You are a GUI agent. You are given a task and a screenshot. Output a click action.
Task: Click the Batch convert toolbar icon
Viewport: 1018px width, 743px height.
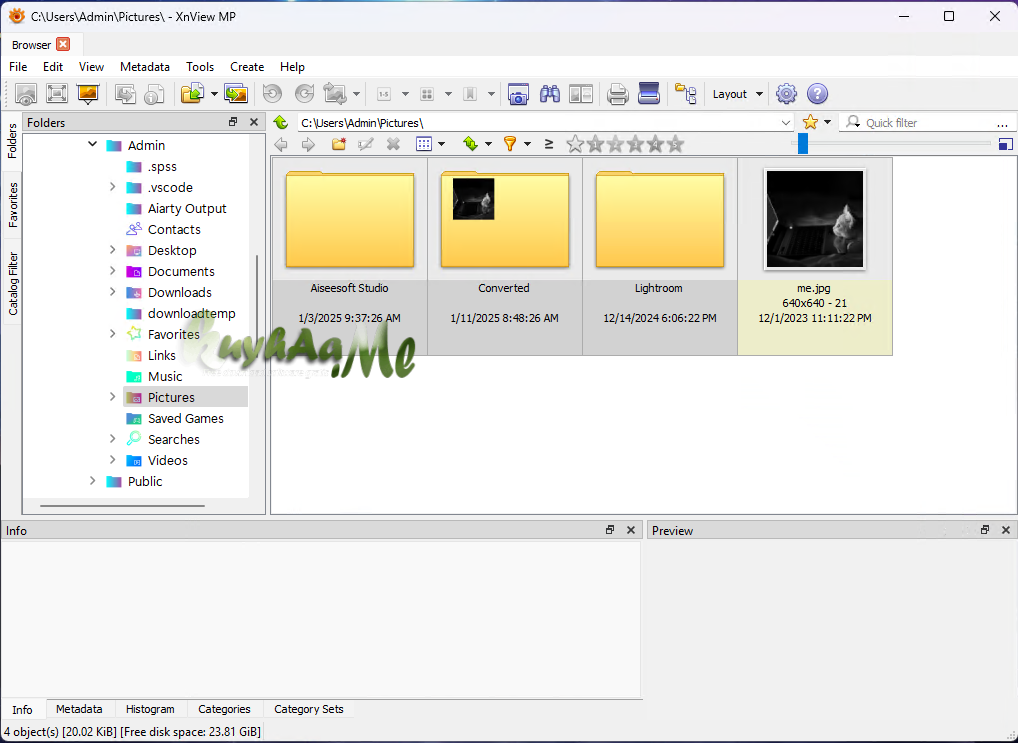pyautogui.click(x=236, y=94)
